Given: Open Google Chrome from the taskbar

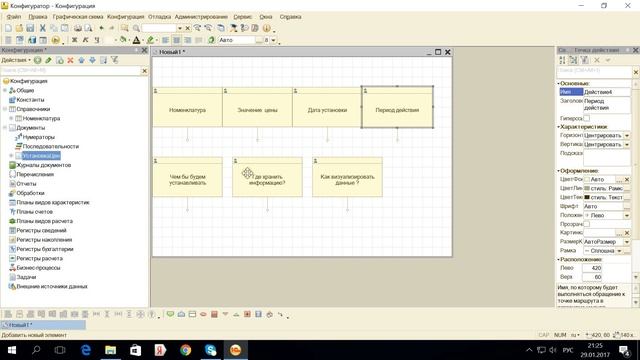Looking at the screenshot, I should pos(186,350).
